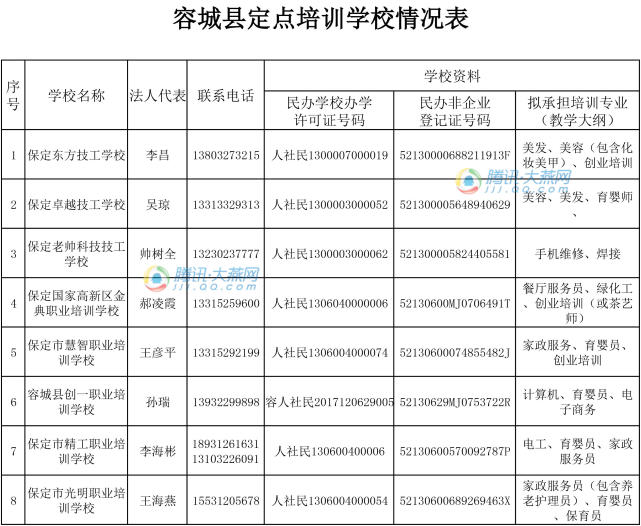Click registration code 52130629MJ0753722R

tap(455, 402)
